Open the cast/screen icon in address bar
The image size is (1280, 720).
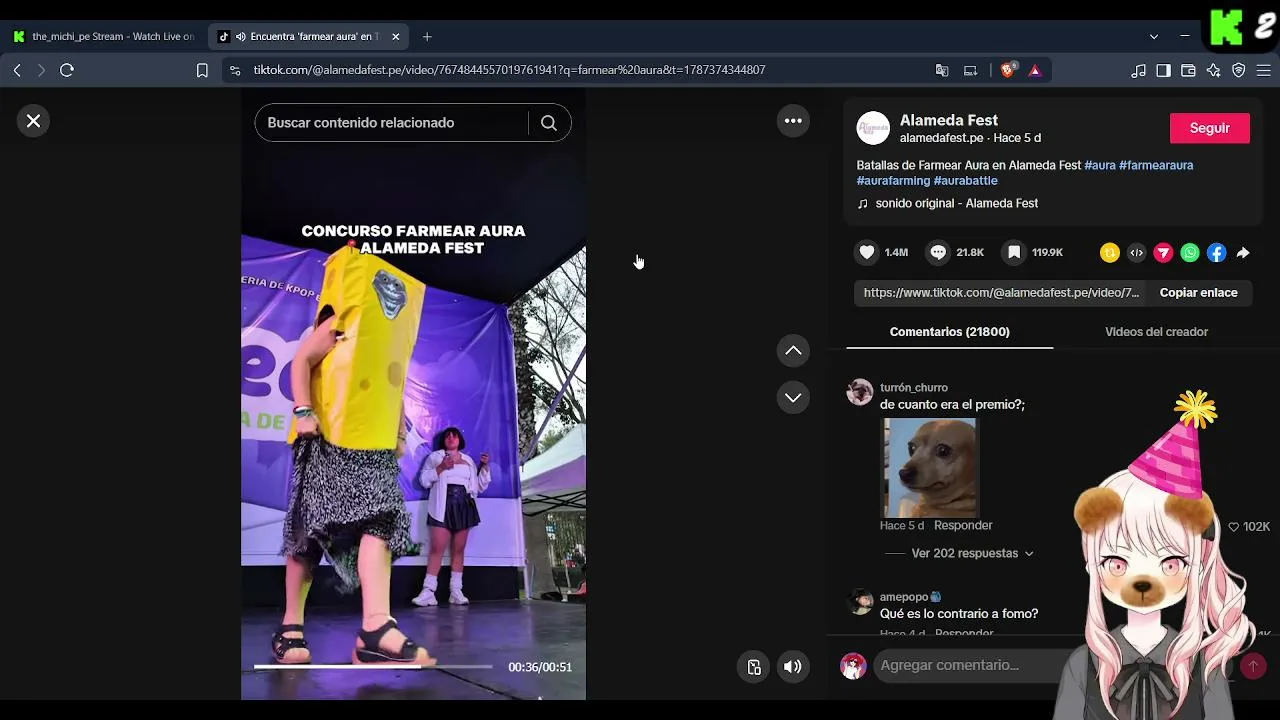click(x=970, y=70)
